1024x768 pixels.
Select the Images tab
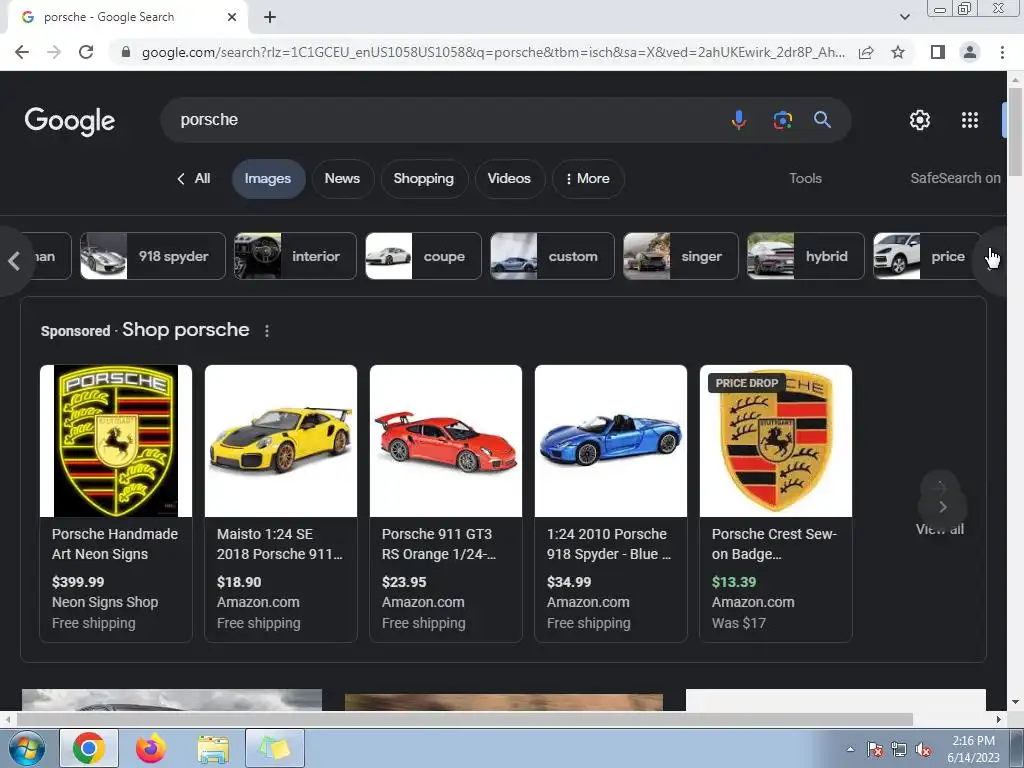pos(268,178)
